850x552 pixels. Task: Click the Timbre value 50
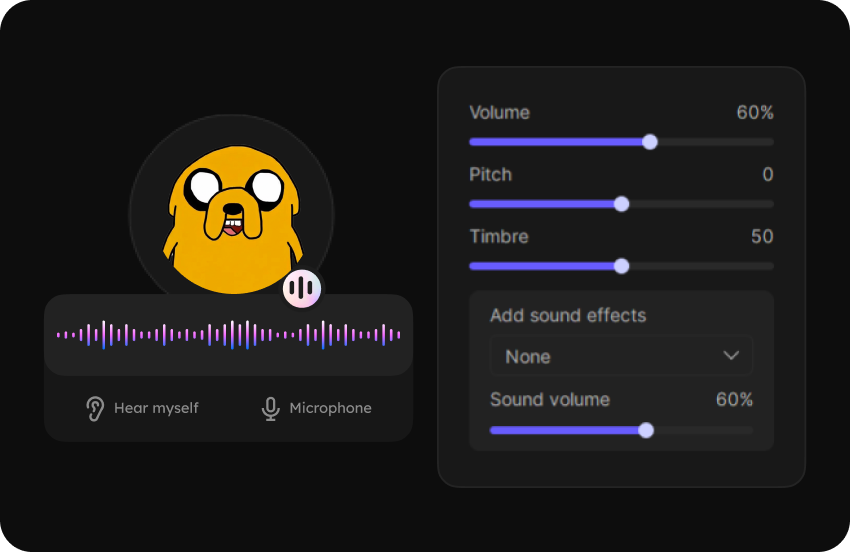point(762,236)
